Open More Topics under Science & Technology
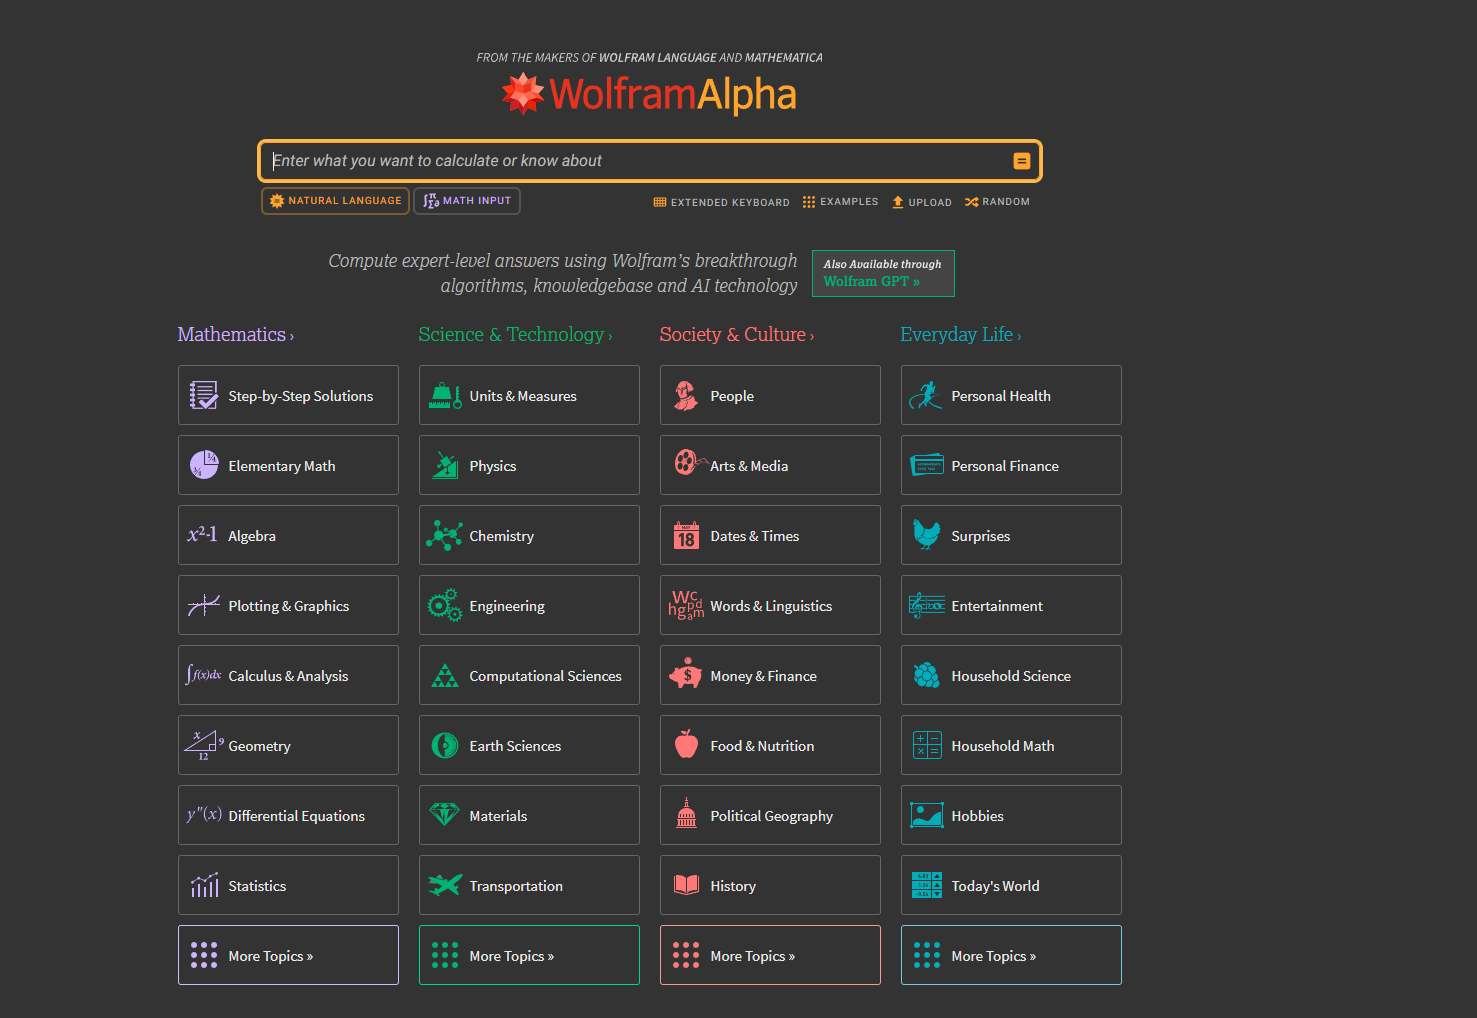Screen dimensions: 1477x1018 (529, 955)
